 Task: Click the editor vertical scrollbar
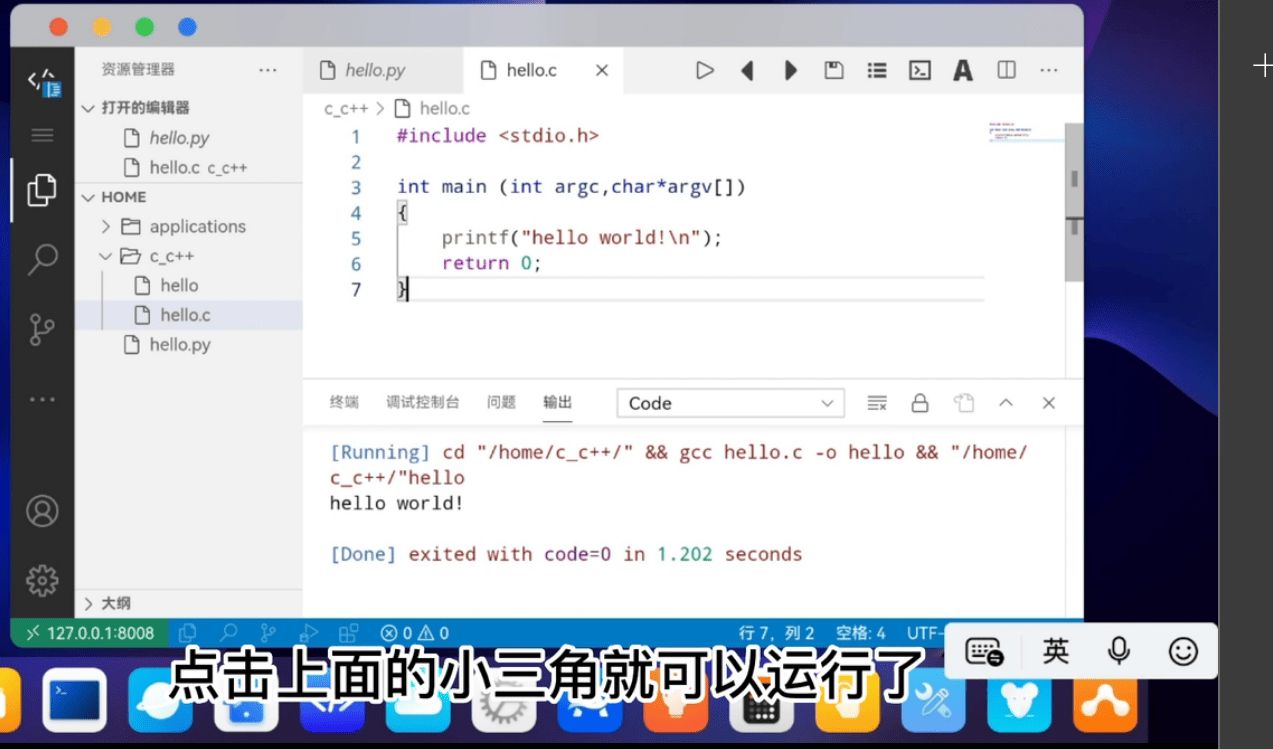click(x=1073, y=200)
